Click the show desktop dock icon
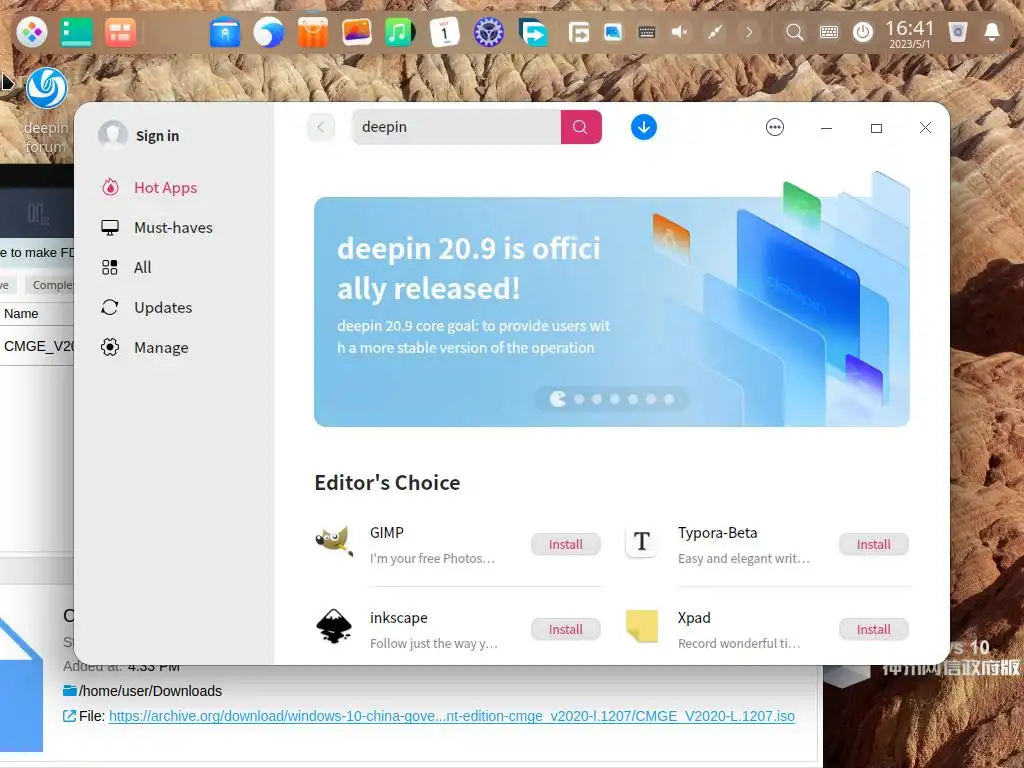Image resolution: width=1024 pixels, height=768 pixels. 76,31
